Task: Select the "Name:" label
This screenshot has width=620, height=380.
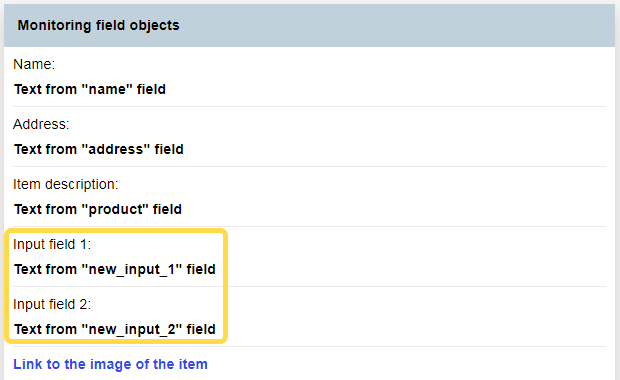Action: point(34,64)
